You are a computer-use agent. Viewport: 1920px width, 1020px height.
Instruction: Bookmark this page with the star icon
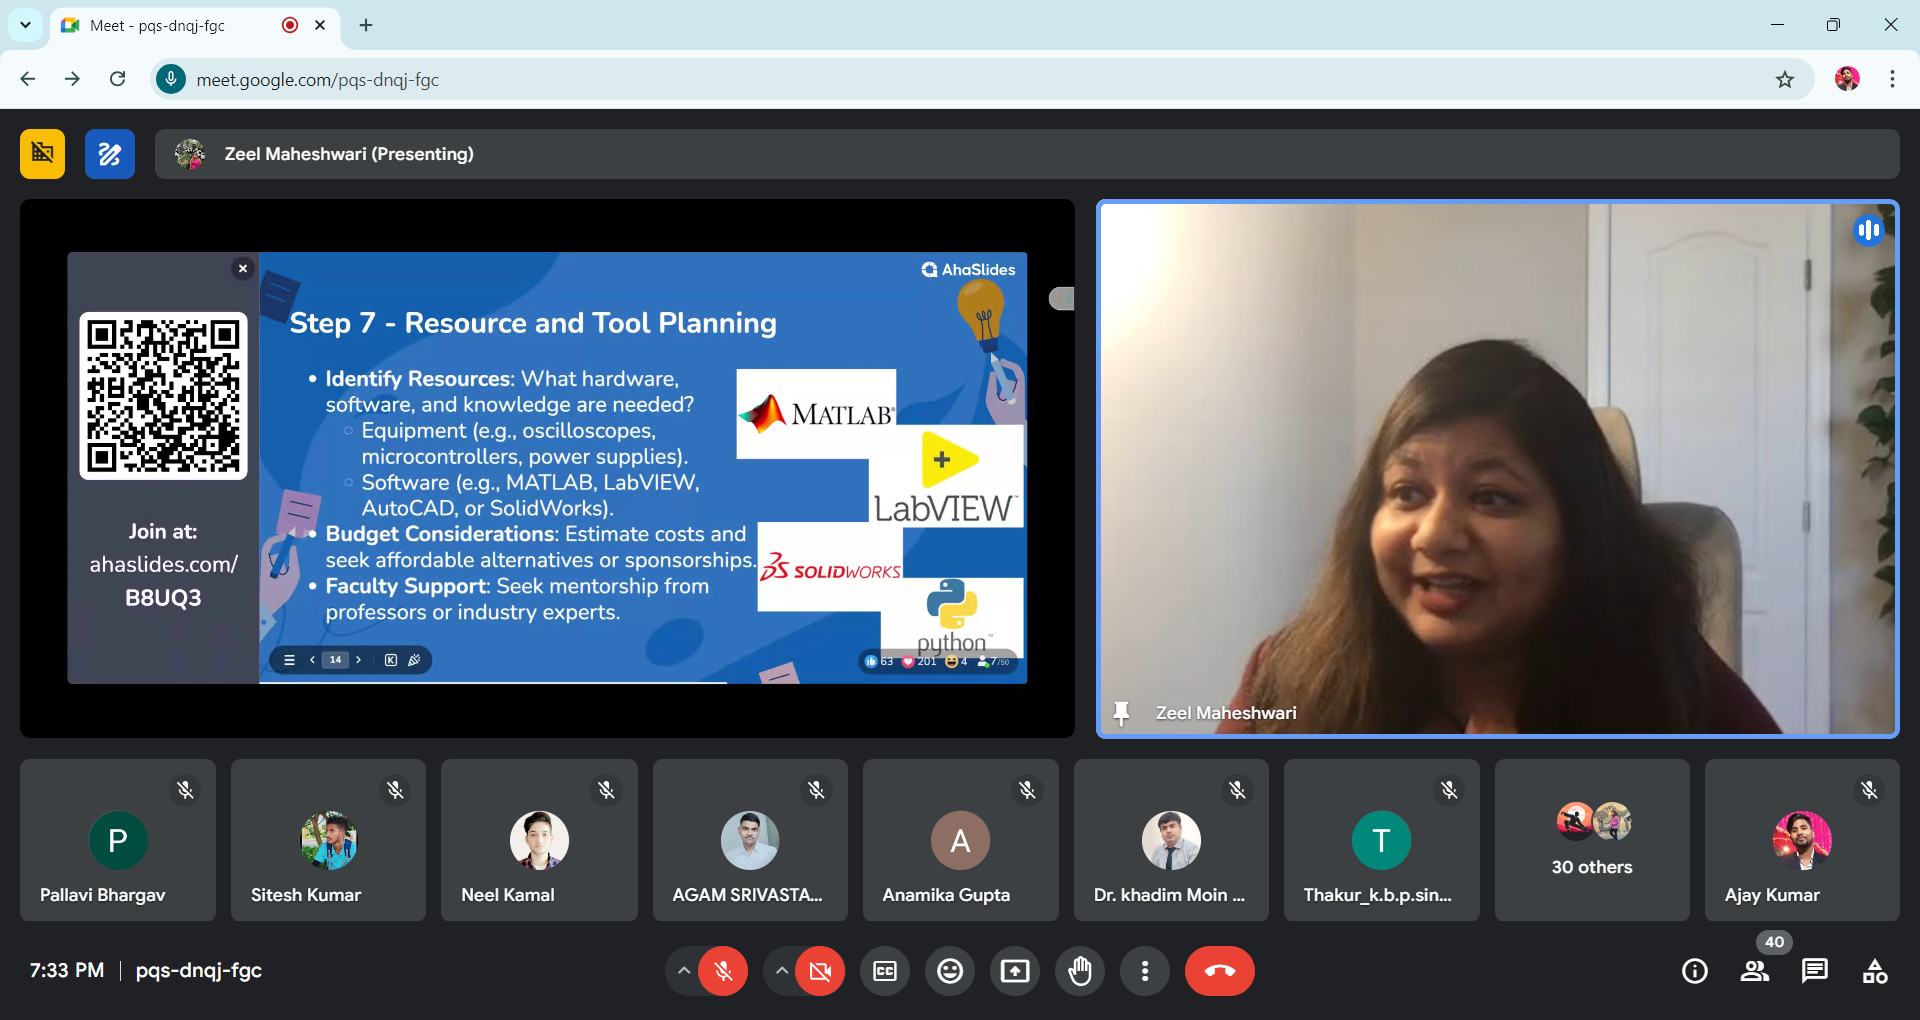tap(1785, 80)
